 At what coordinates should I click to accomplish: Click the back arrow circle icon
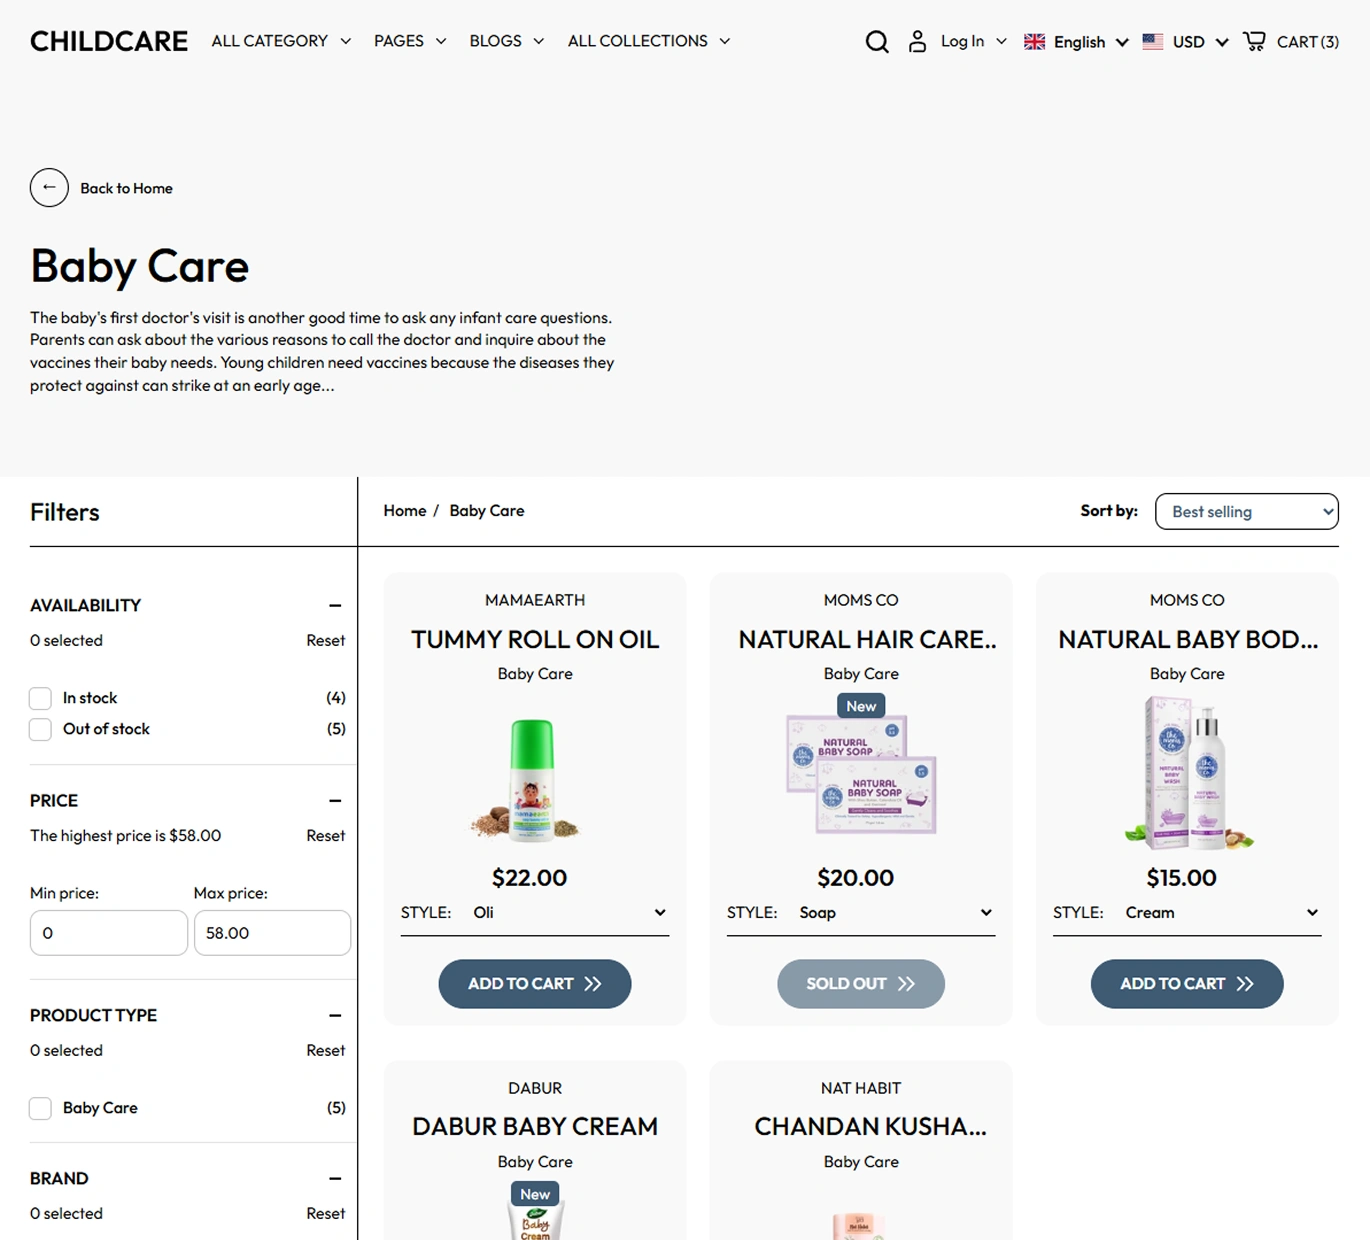coord(49,188)
